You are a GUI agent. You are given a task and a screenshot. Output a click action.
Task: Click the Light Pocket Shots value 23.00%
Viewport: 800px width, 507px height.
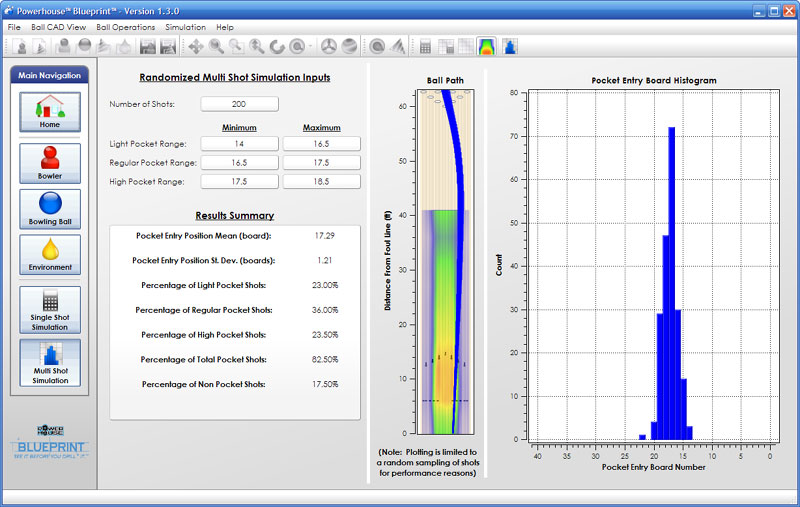(x=325, y=285)
